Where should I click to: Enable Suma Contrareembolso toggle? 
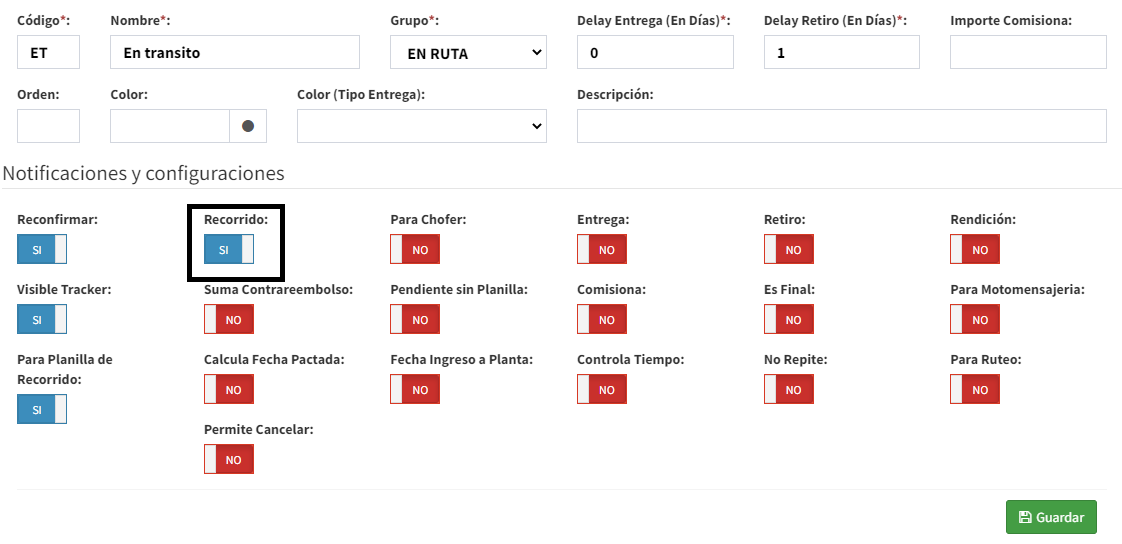point(229,319)
